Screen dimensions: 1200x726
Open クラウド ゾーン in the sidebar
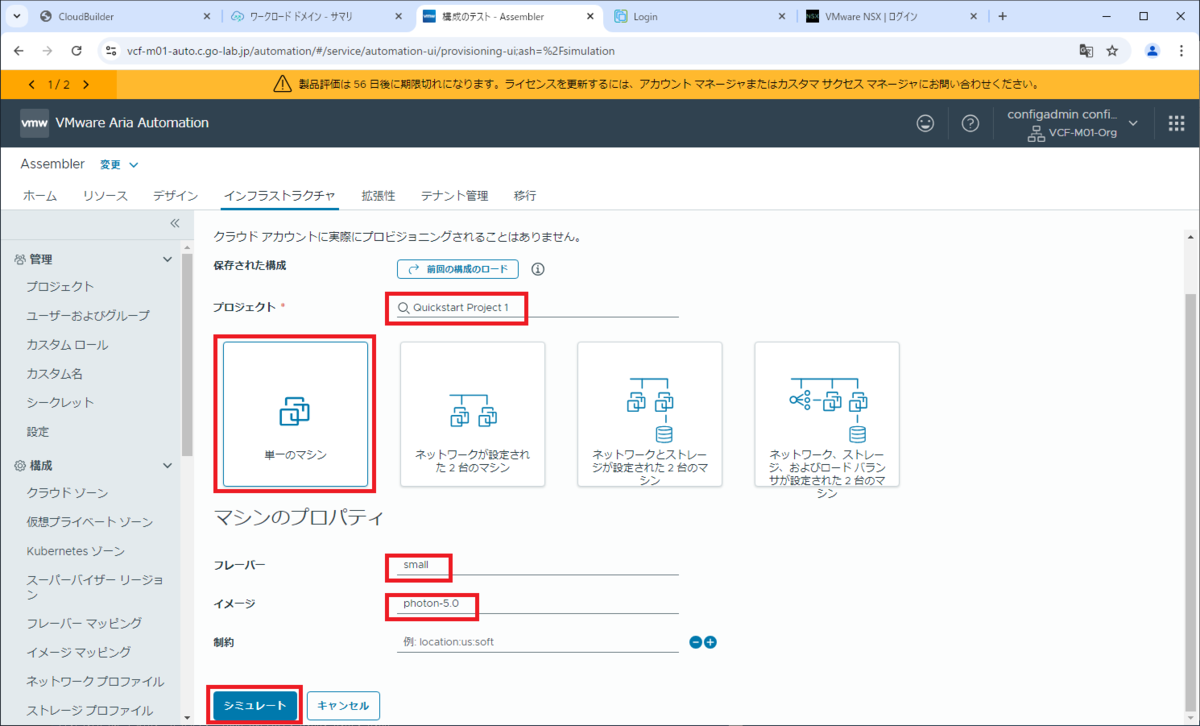pos(67,493)
